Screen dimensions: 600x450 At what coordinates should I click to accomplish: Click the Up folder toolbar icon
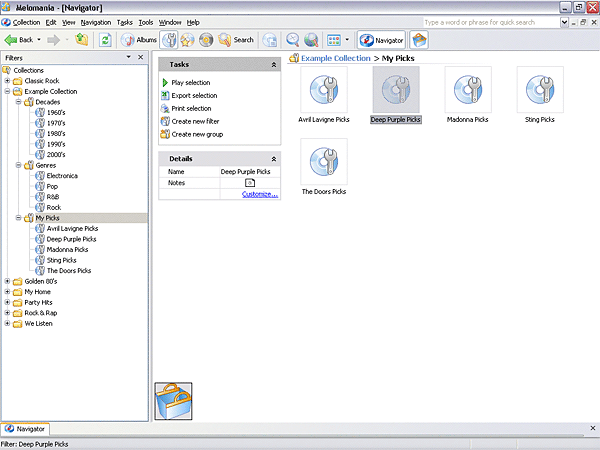pos(82,39)
